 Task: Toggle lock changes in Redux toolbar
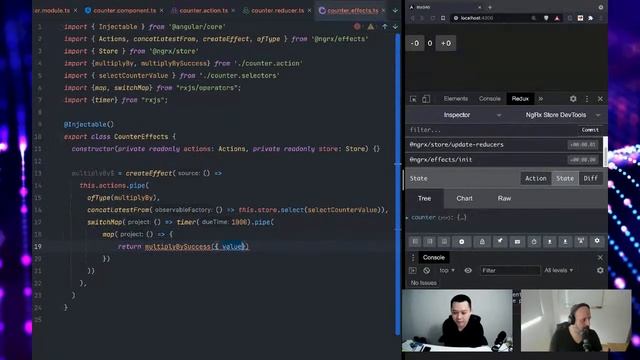pos(482,242)
